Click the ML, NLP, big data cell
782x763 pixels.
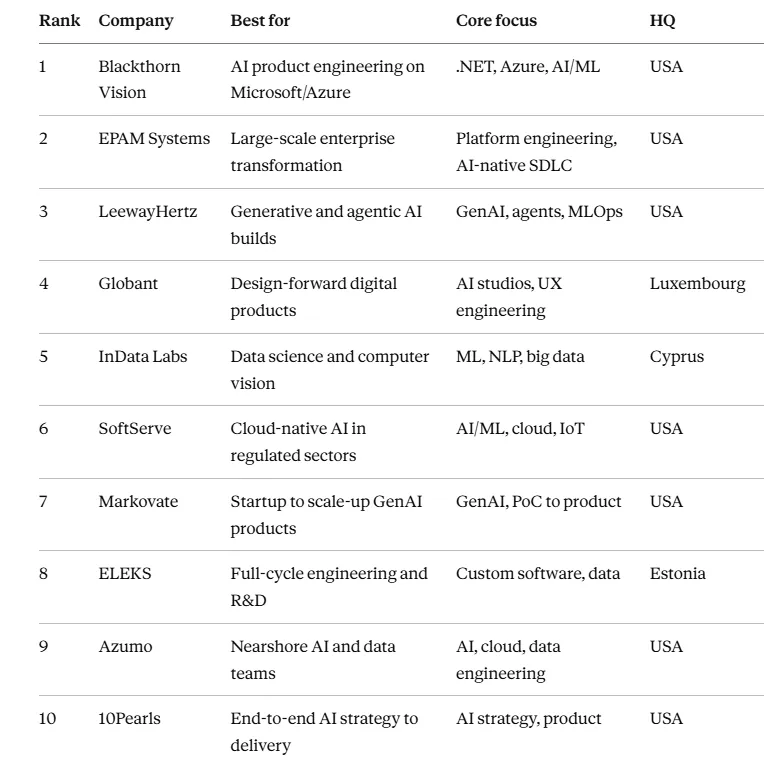[520, 357]
